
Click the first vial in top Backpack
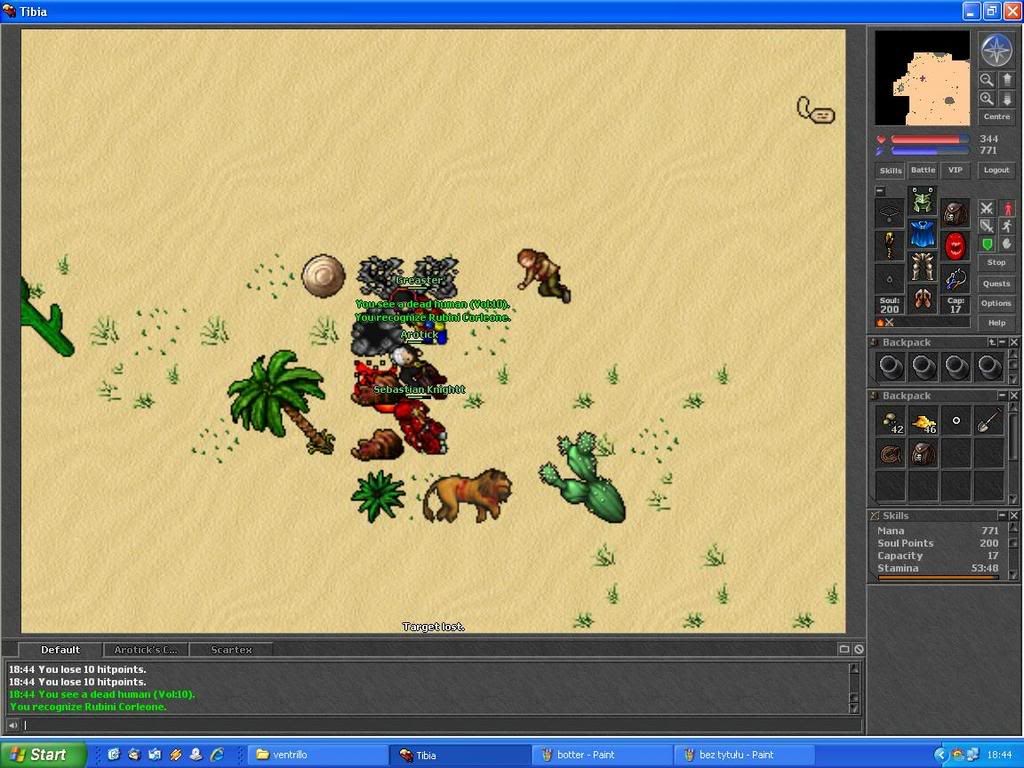(891, 367)
